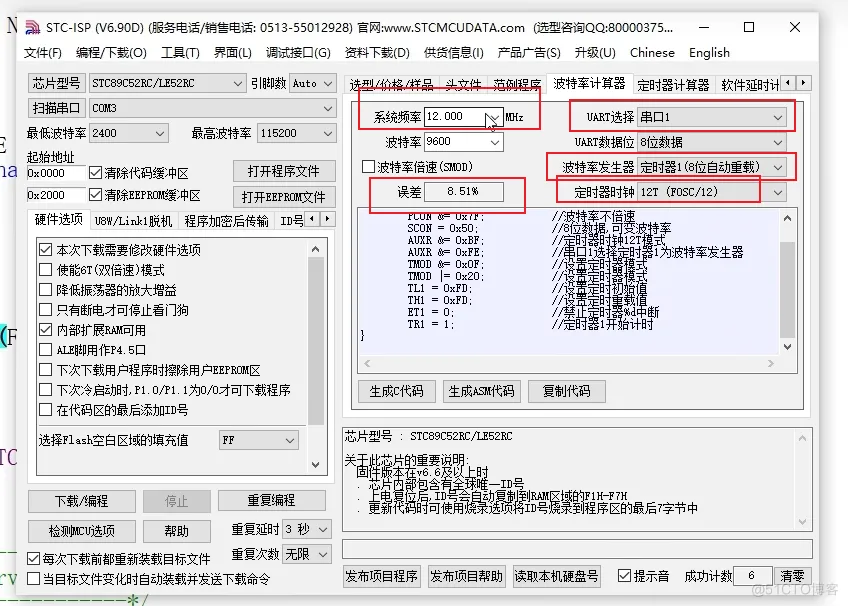Toggle 清除EEPROM缓冲区 checkbox
Screen dimensions: 848x606
click(x=95, y=195)
